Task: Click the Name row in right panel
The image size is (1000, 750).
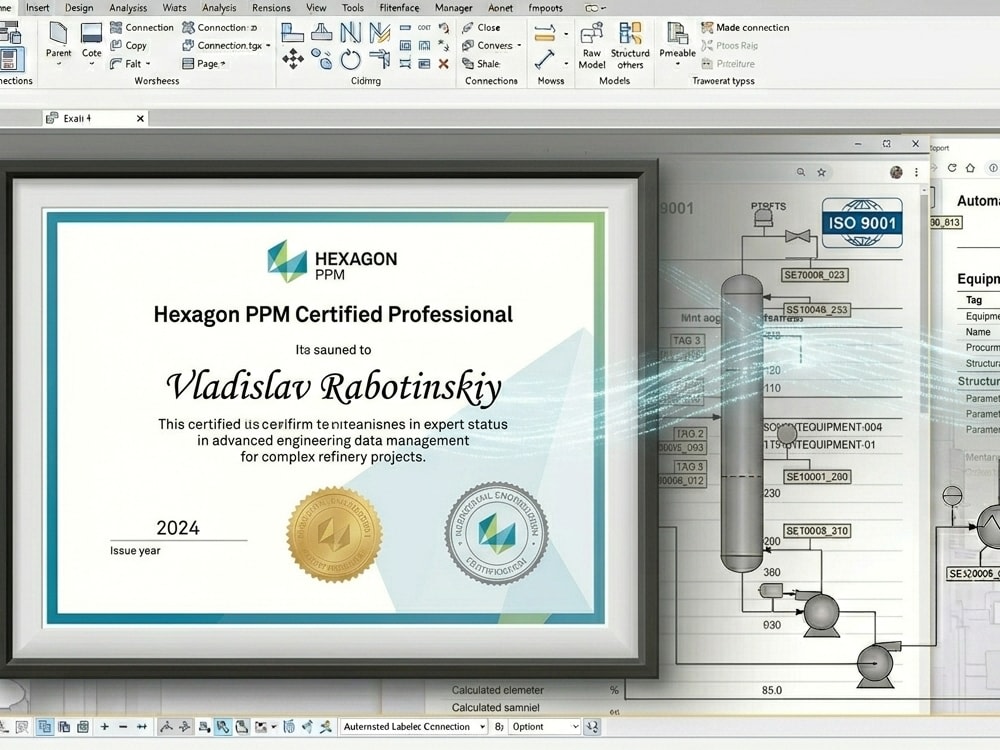Action: pyautogui.click(x=978, y=332)
